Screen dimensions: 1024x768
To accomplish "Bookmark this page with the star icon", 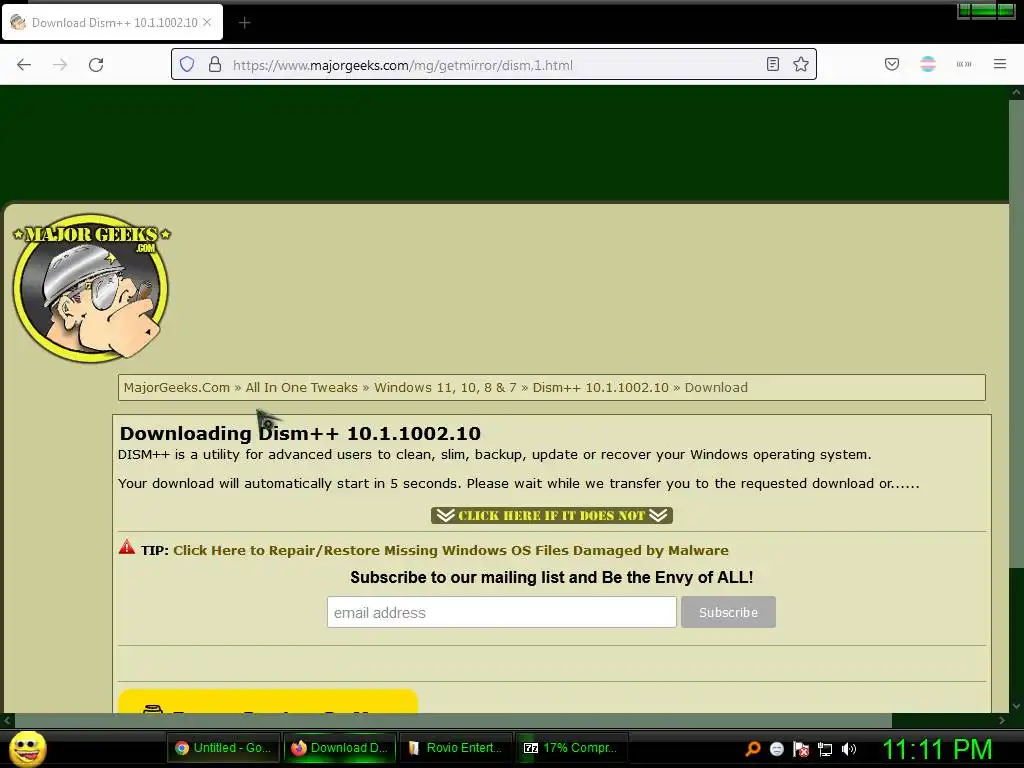I will (801, 65).
